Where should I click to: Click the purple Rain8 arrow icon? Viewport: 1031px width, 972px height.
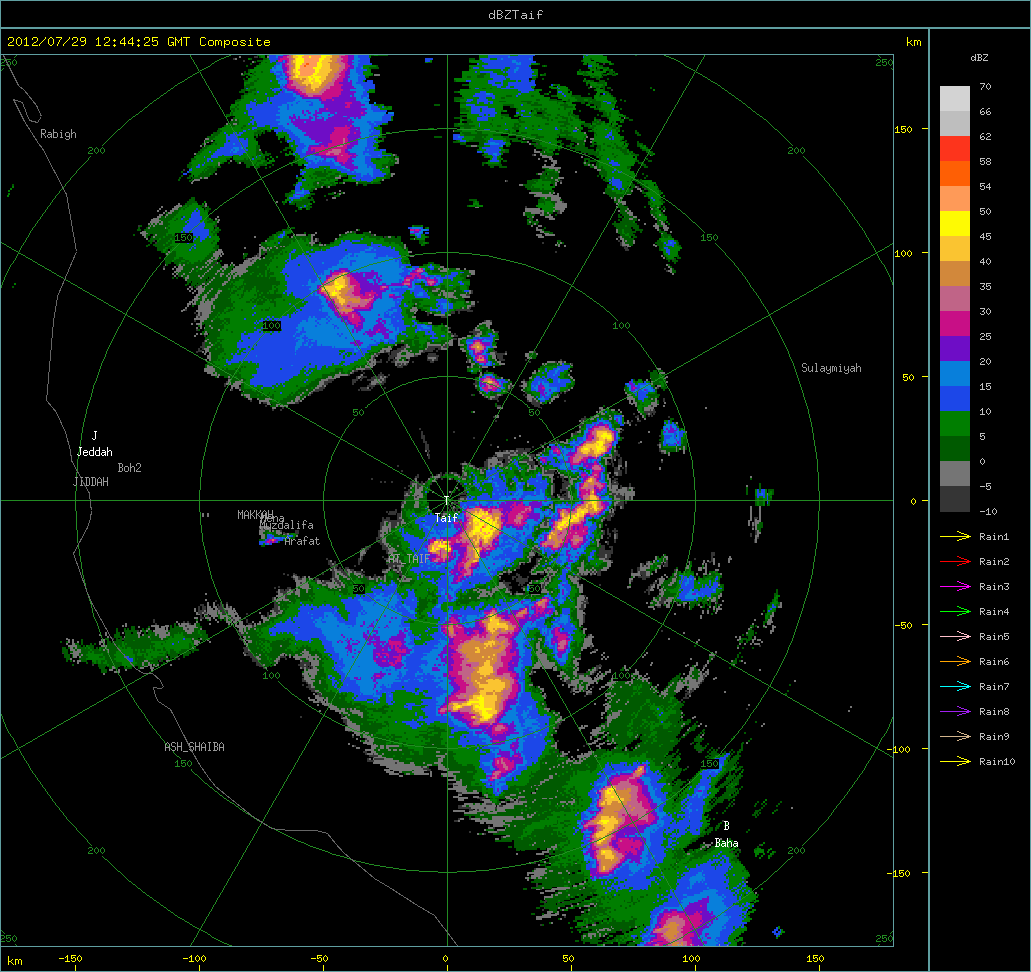pos(955,712)
